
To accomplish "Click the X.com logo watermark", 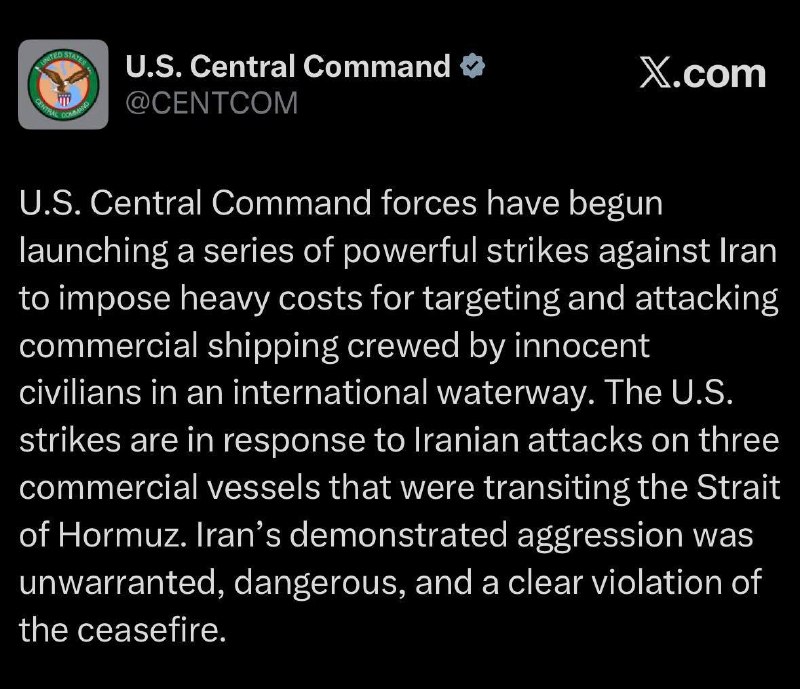I will click(703, 75).
